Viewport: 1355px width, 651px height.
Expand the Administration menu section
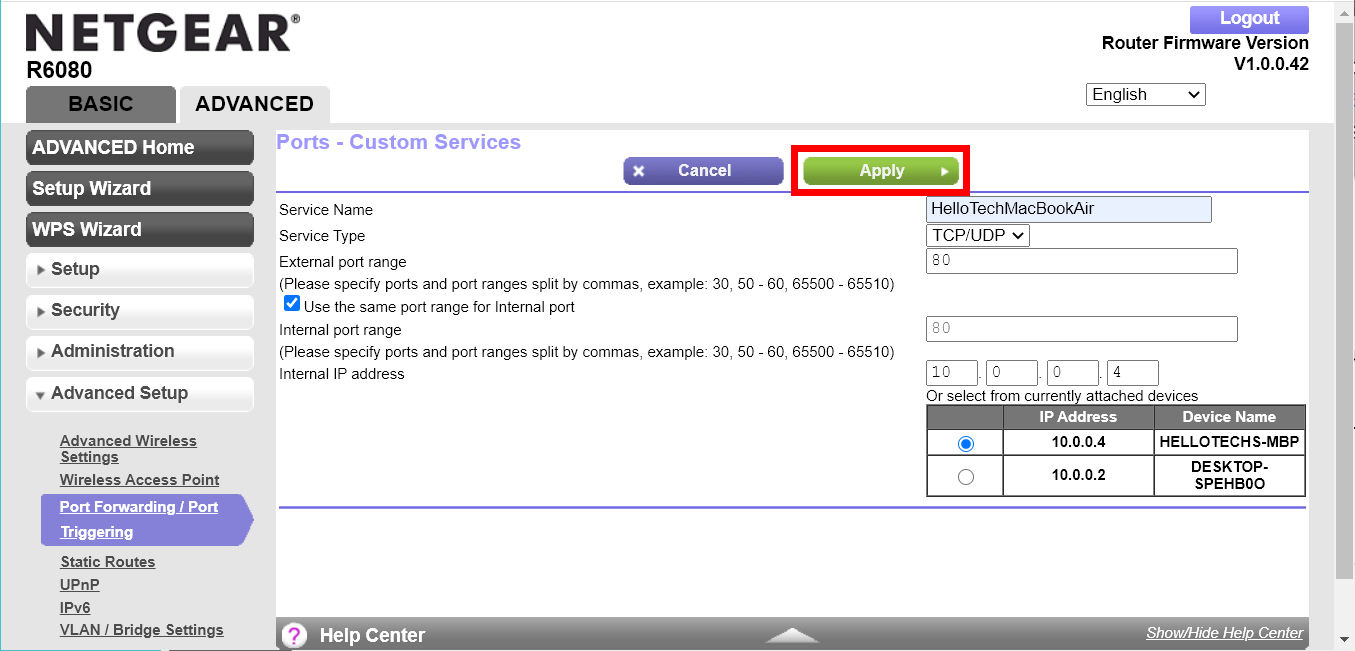[x=140, y=352]
